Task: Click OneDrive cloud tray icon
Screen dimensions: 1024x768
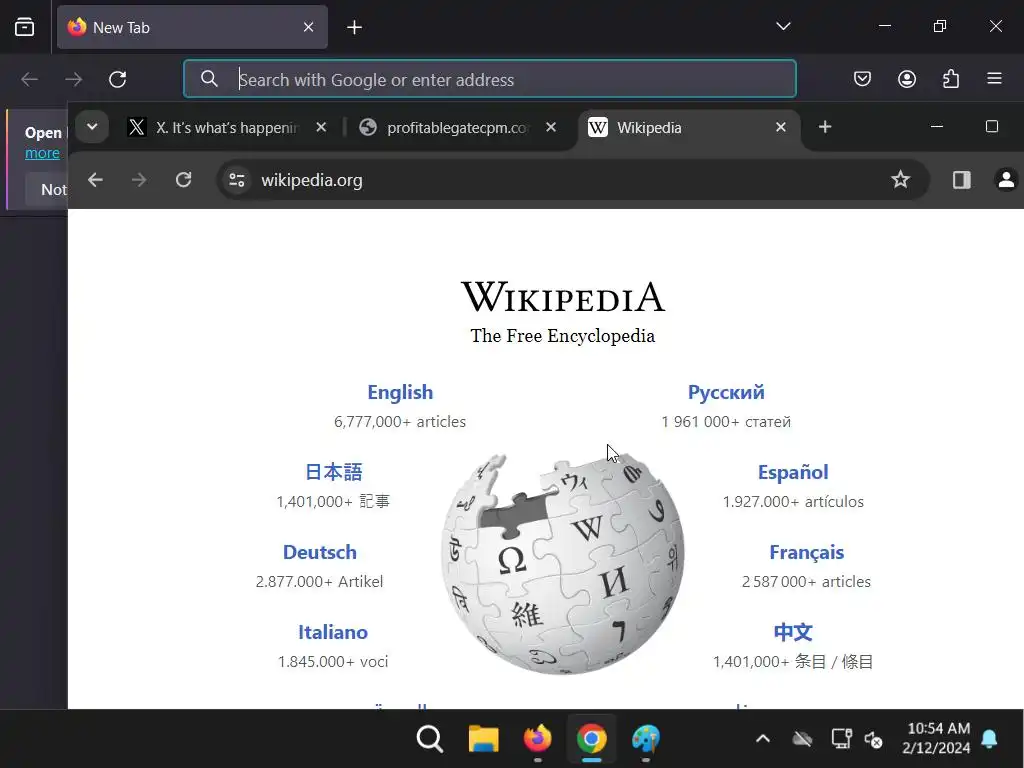Action: coord(802,739)
